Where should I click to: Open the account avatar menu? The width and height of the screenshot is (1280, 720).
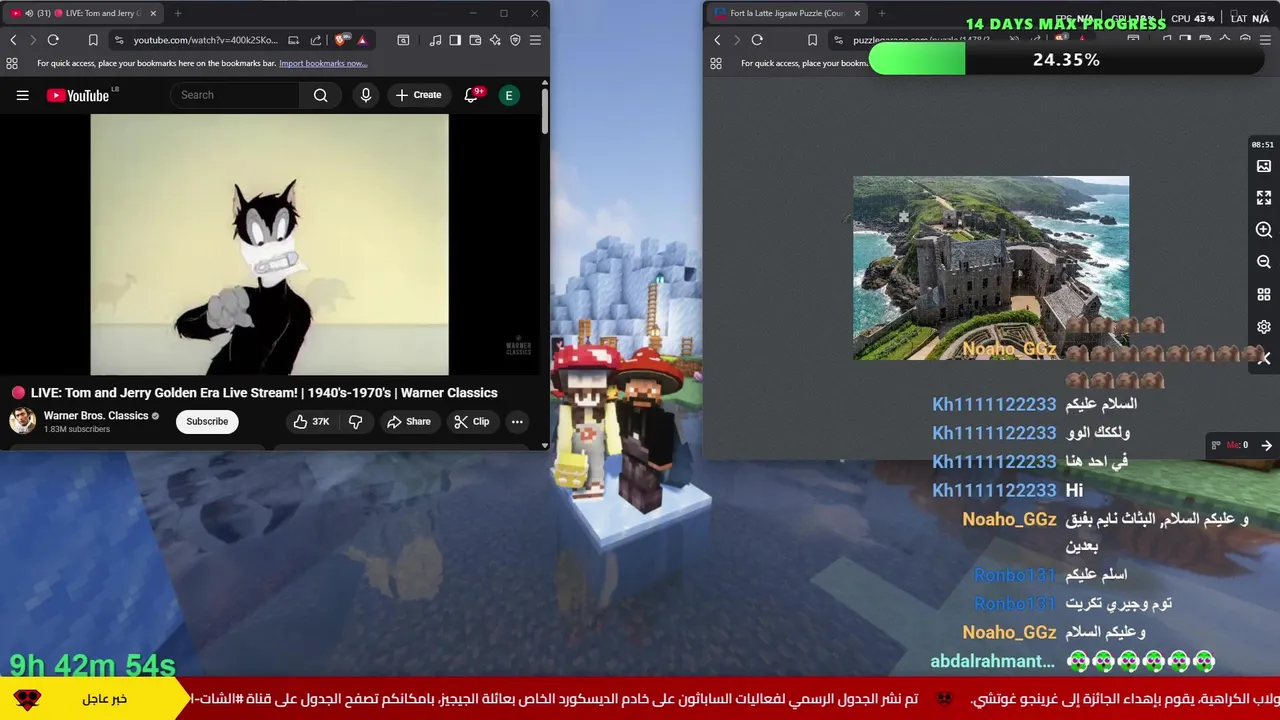coord(509,95)
